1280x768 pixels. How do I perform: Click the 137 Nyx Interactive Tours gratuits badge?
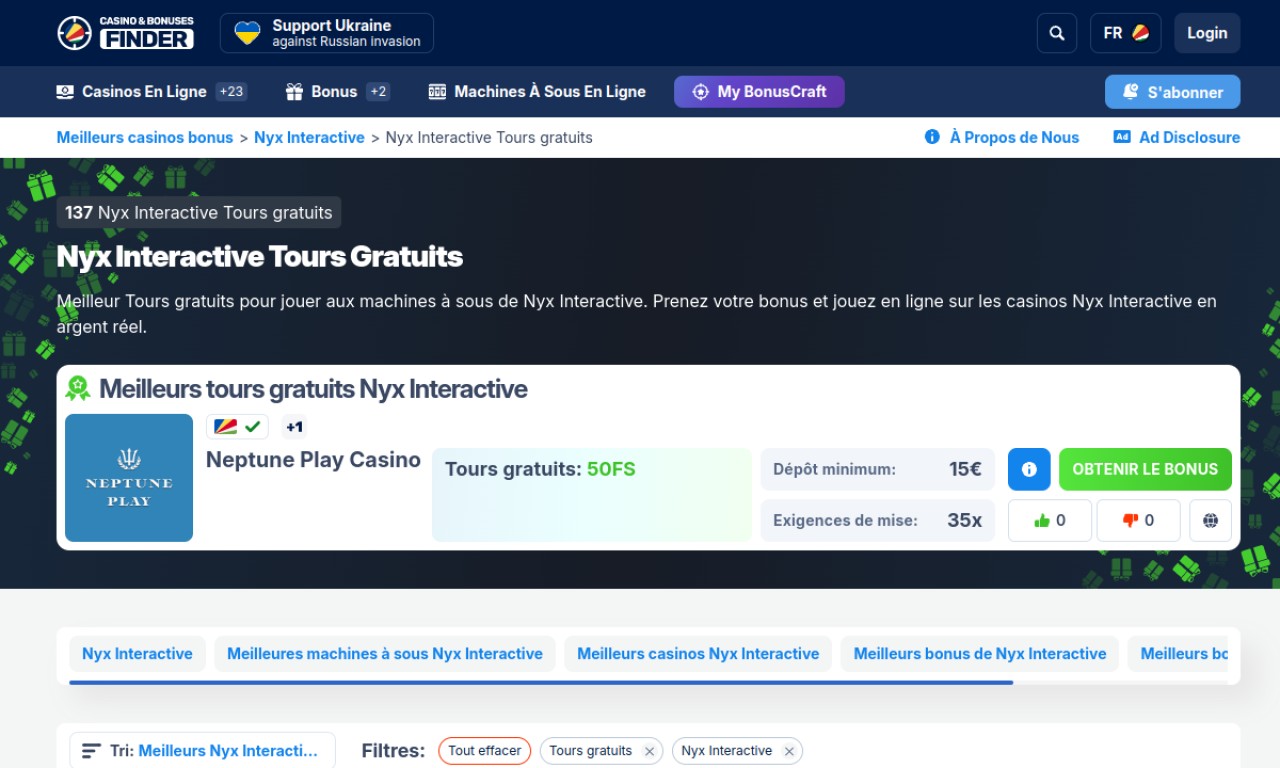coord(199,212)
